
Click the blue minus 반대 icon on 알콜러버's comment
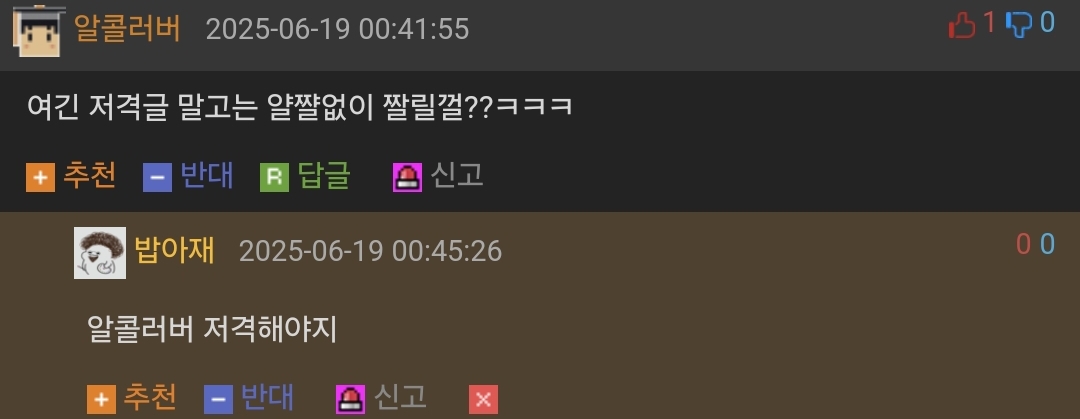point(157,178)
